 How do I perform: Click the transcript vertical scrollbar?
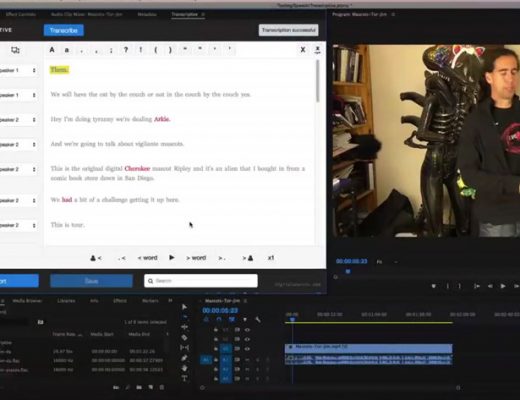click(x=318, y=81)
